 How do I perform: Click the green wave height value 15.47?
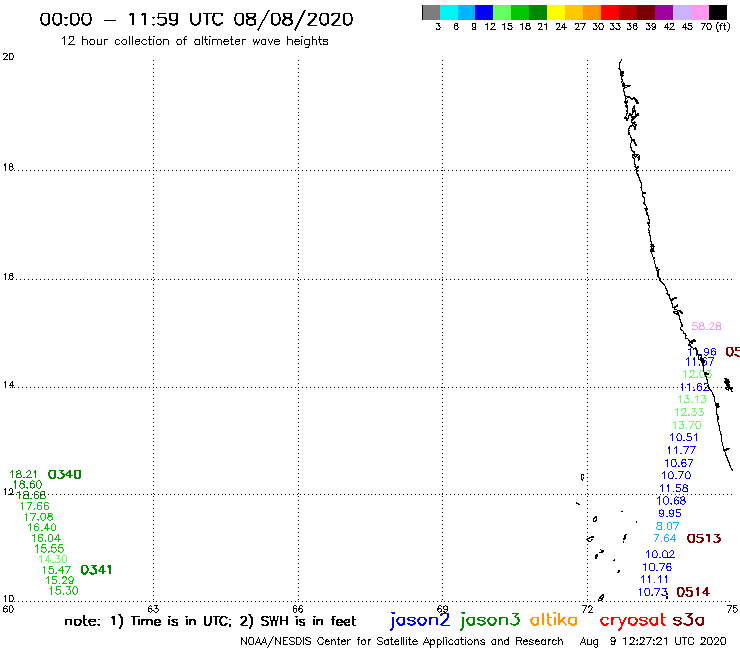pos(56,570)
